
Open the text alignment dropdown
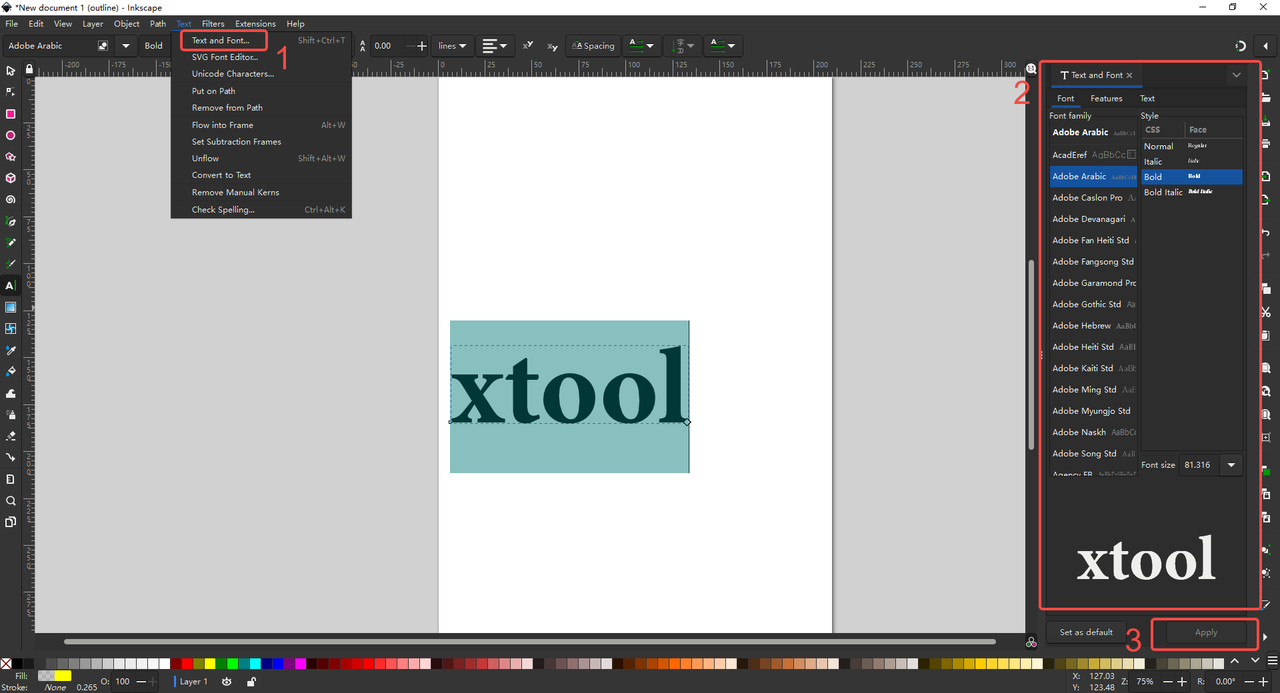[493, 46]
